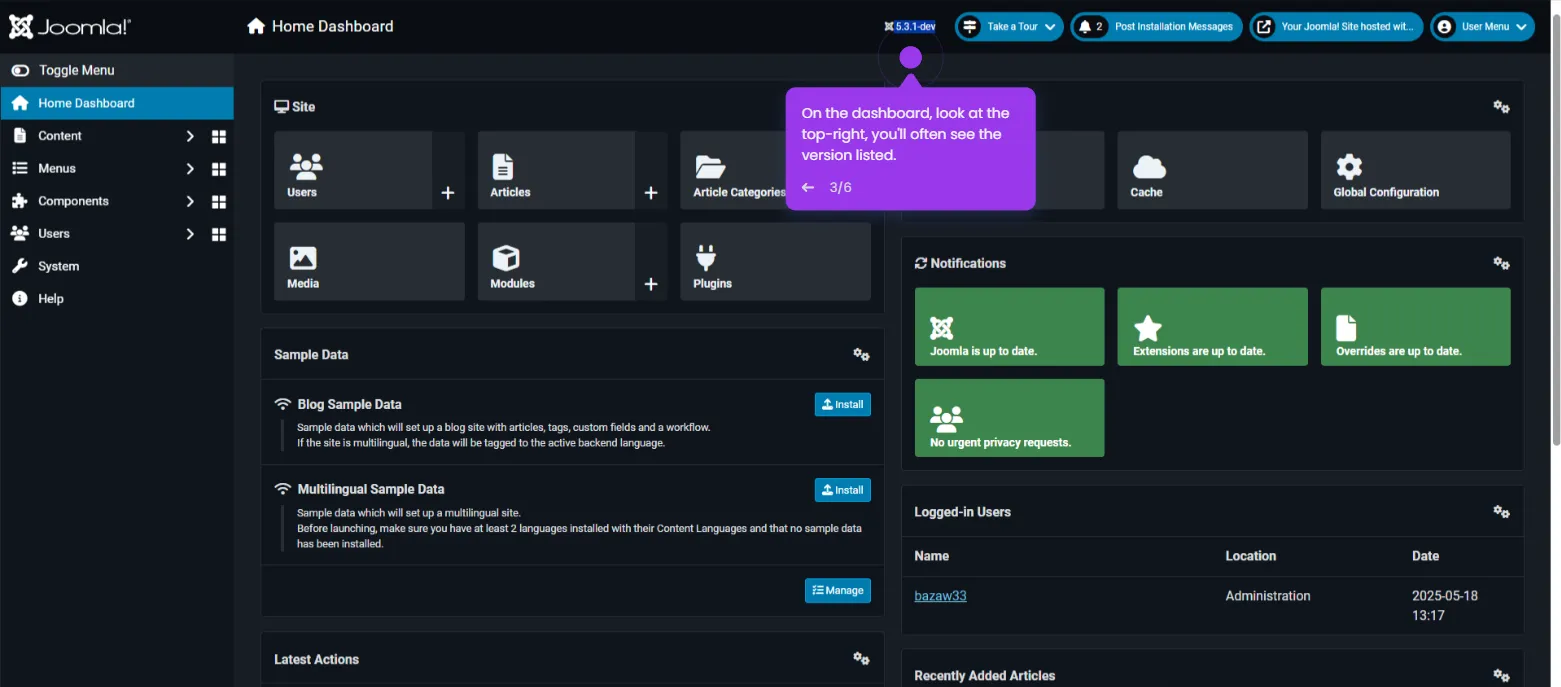Image resolution: width=1561 pixels, height=687 pixels.
Task: Visit the Joomla hosted site link
Action: point(1336,27)
